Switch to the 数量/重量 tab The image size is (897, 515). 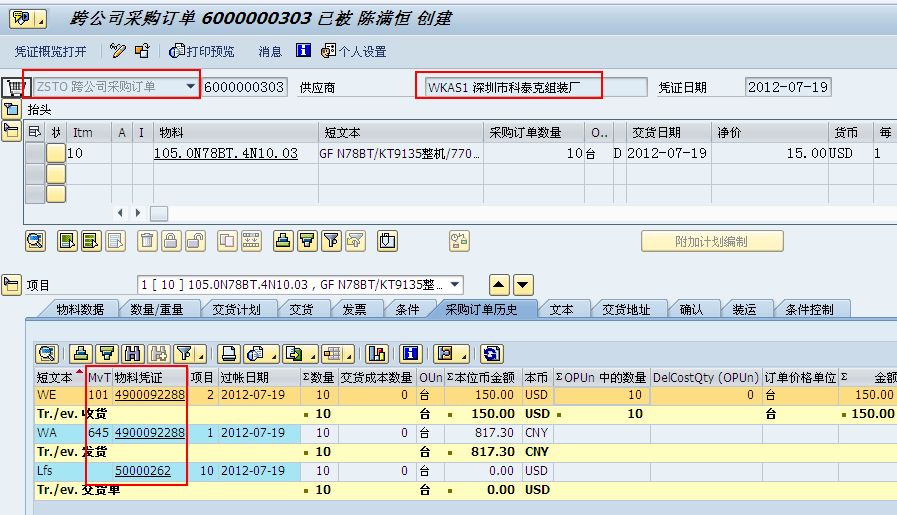click(x=157, y=309)
